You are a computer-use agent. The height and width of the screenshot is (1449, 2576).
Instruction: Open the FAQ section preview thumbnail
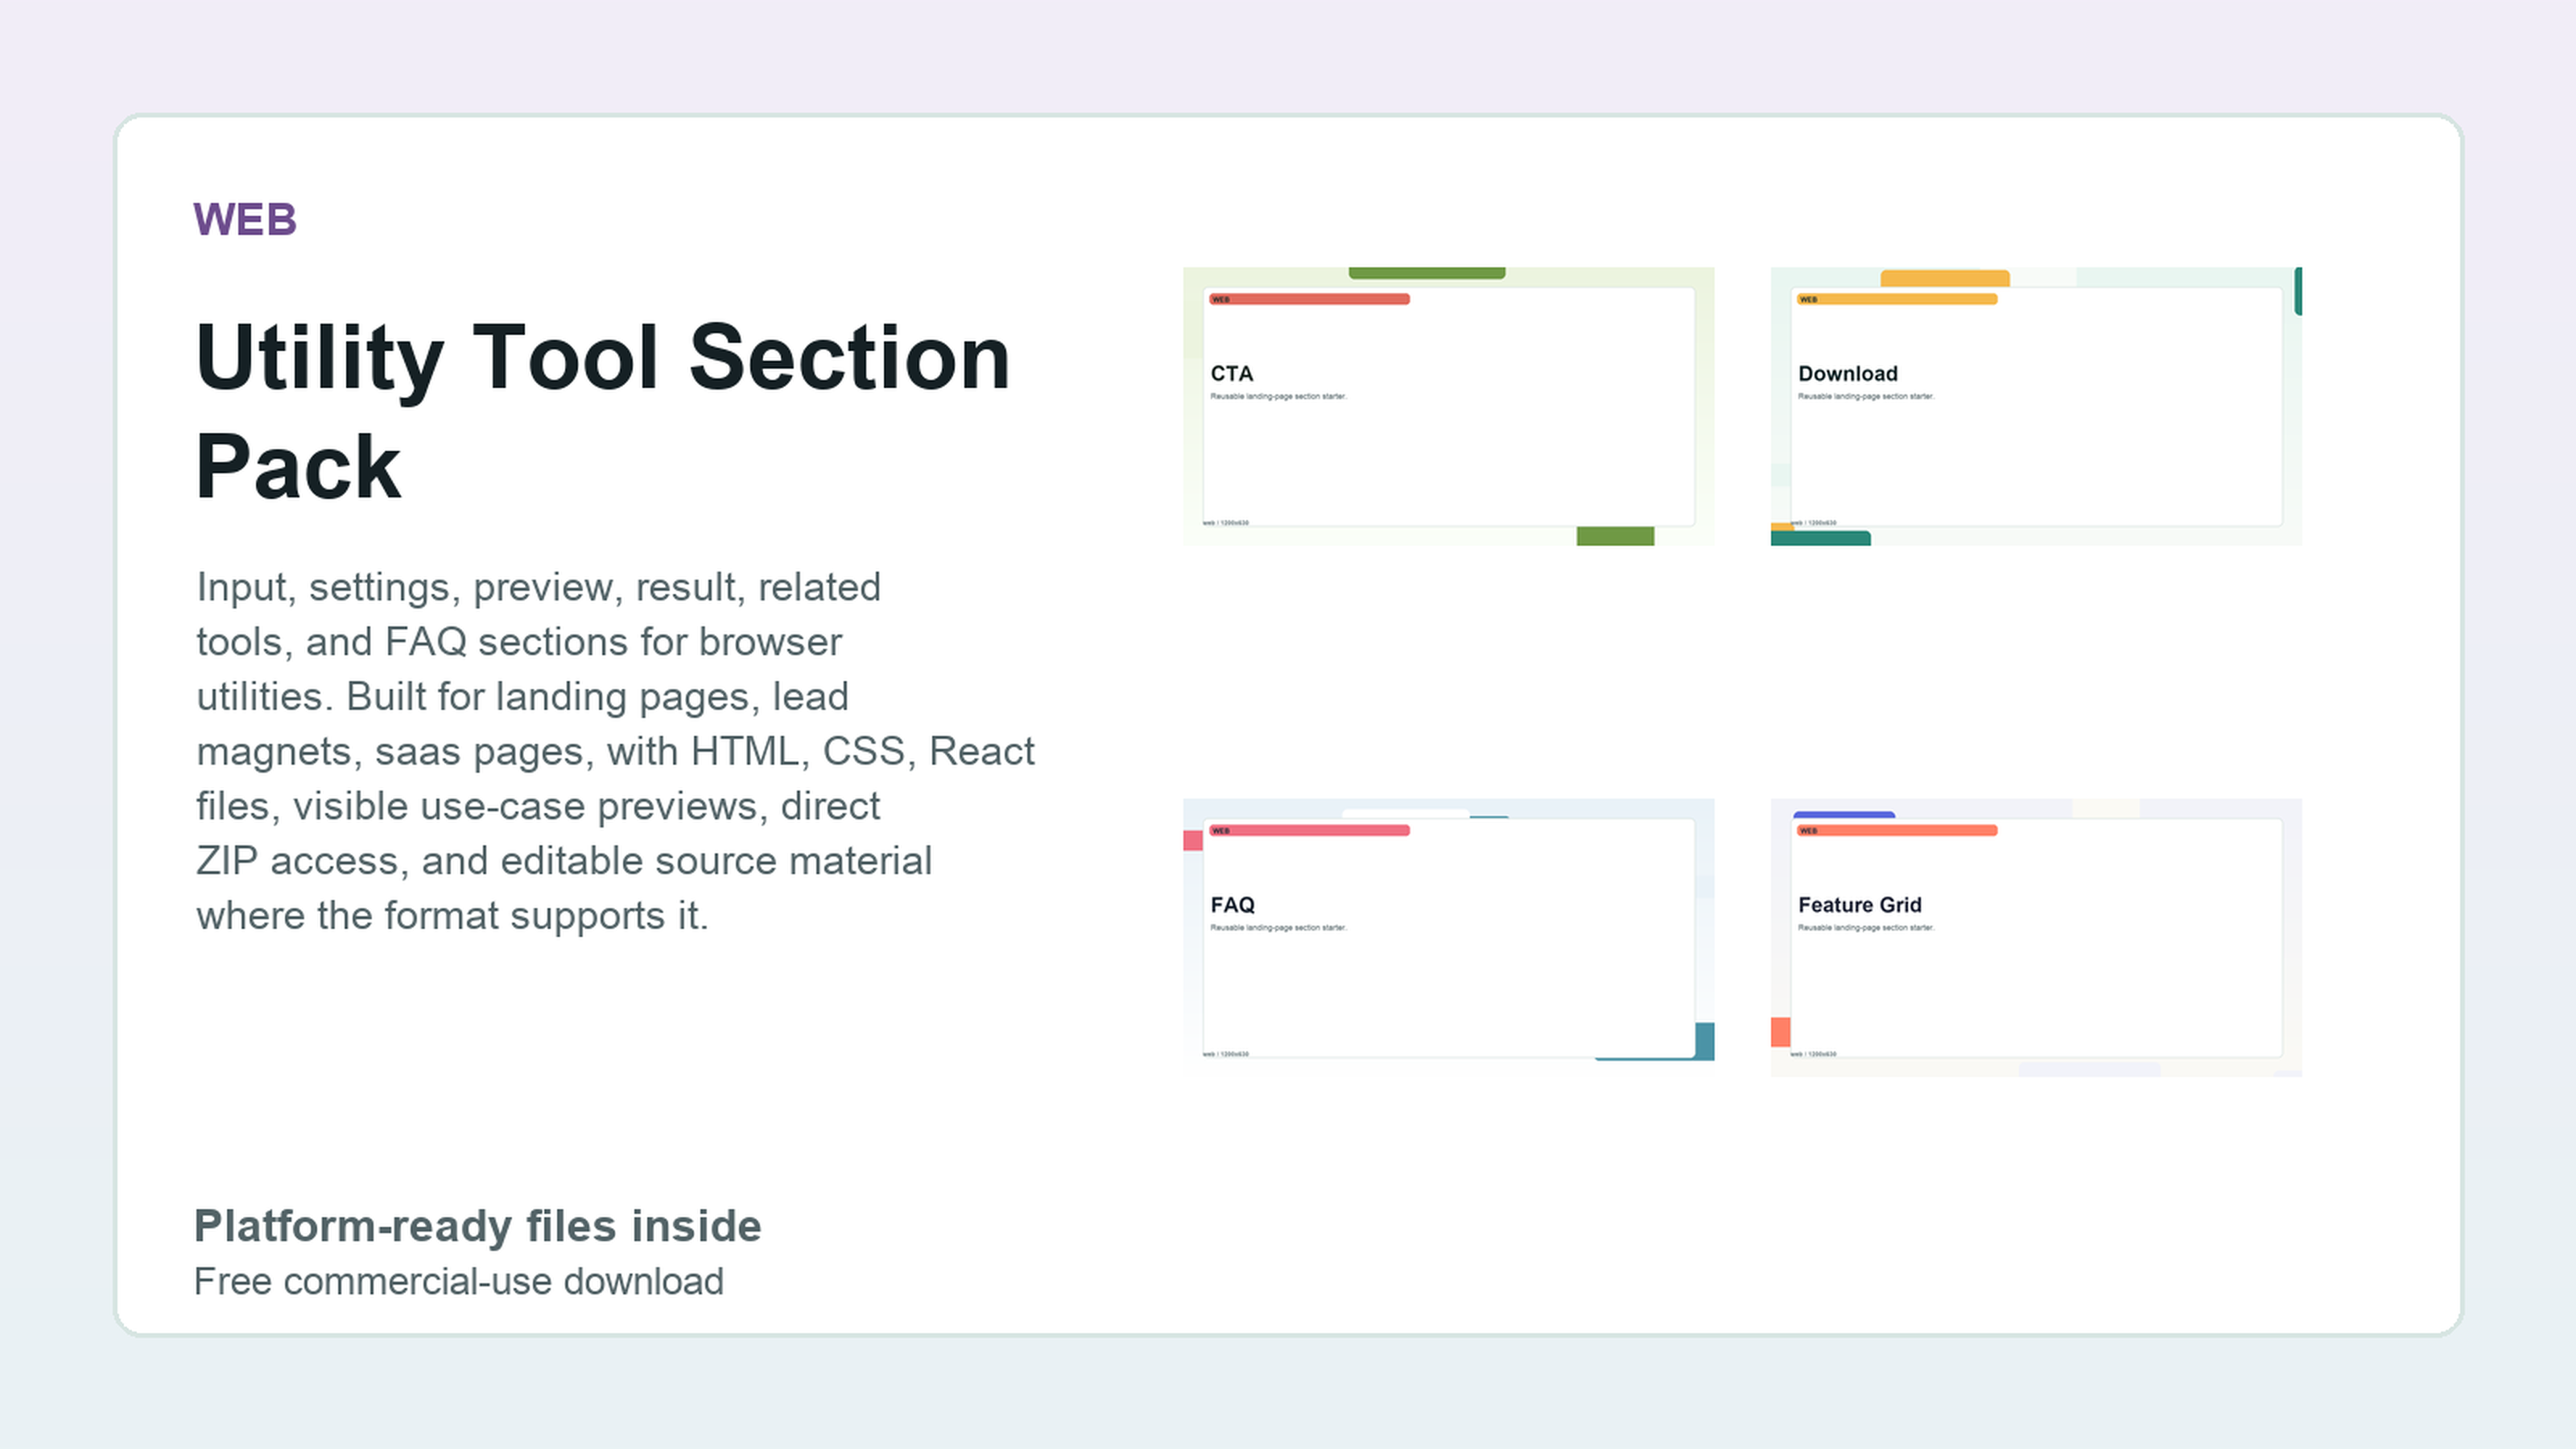[1448, 937]
